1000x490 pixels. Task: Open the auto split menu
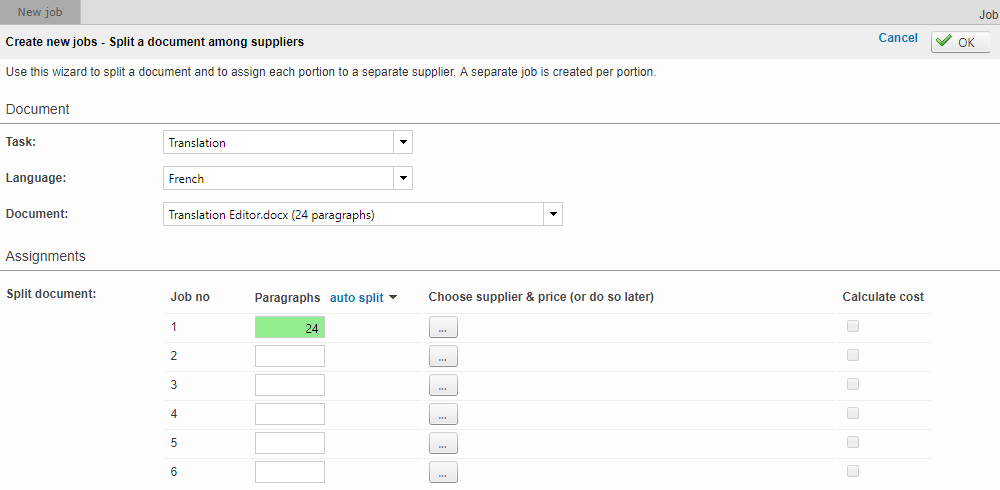point(363,297)
